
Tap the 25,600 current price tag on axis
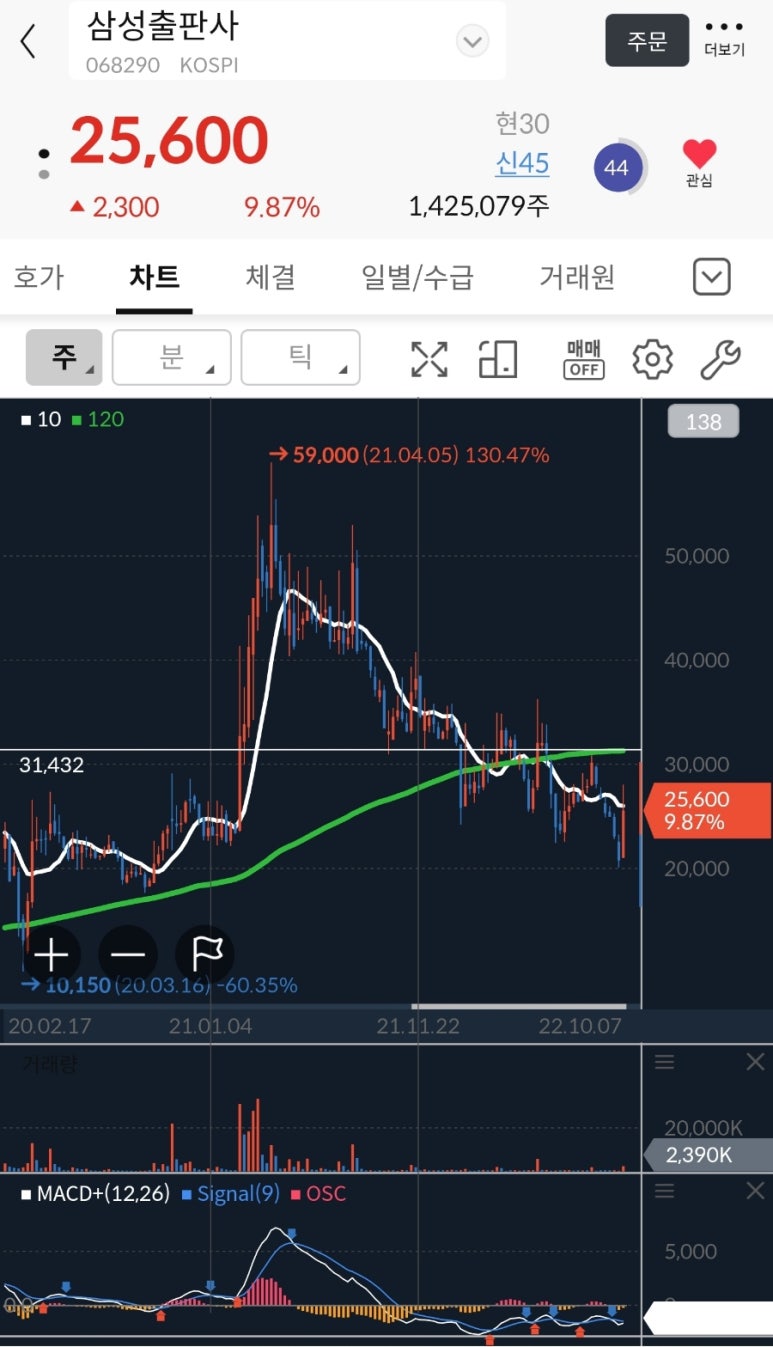coord(706,811)
